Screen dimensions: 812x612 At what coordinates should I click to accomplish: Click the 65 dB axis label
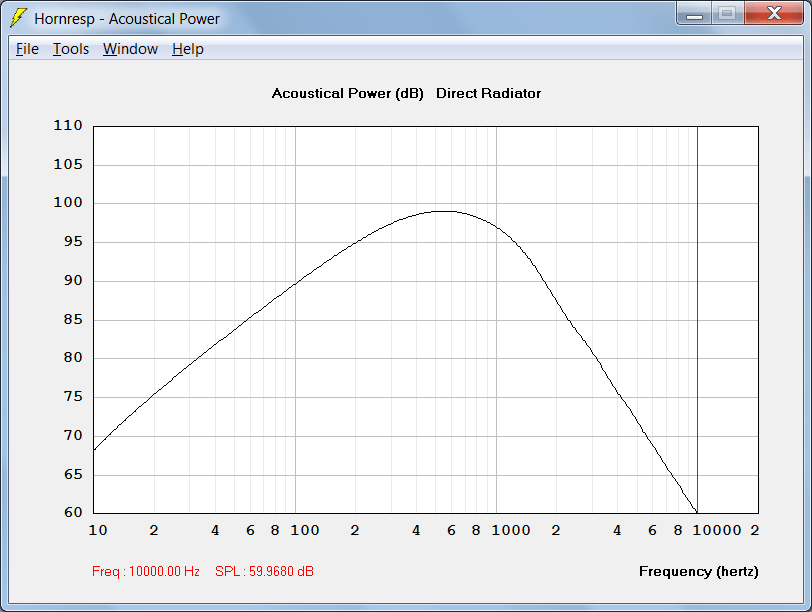point(73,474)
